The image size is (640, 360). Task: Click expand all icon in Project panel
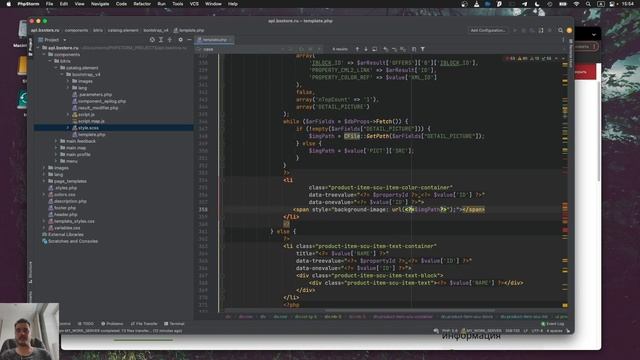[161, 40]
